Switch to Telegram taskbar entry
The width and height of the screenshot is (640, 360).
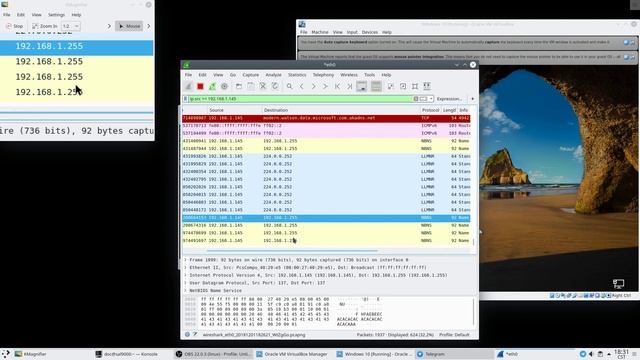coord(454,354)
